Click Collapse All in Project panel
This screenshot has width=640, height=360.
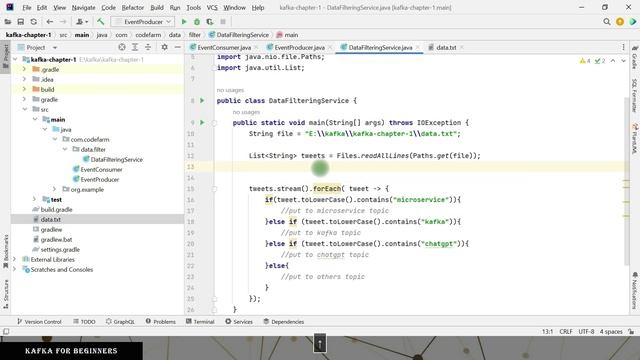click(148, 47)
